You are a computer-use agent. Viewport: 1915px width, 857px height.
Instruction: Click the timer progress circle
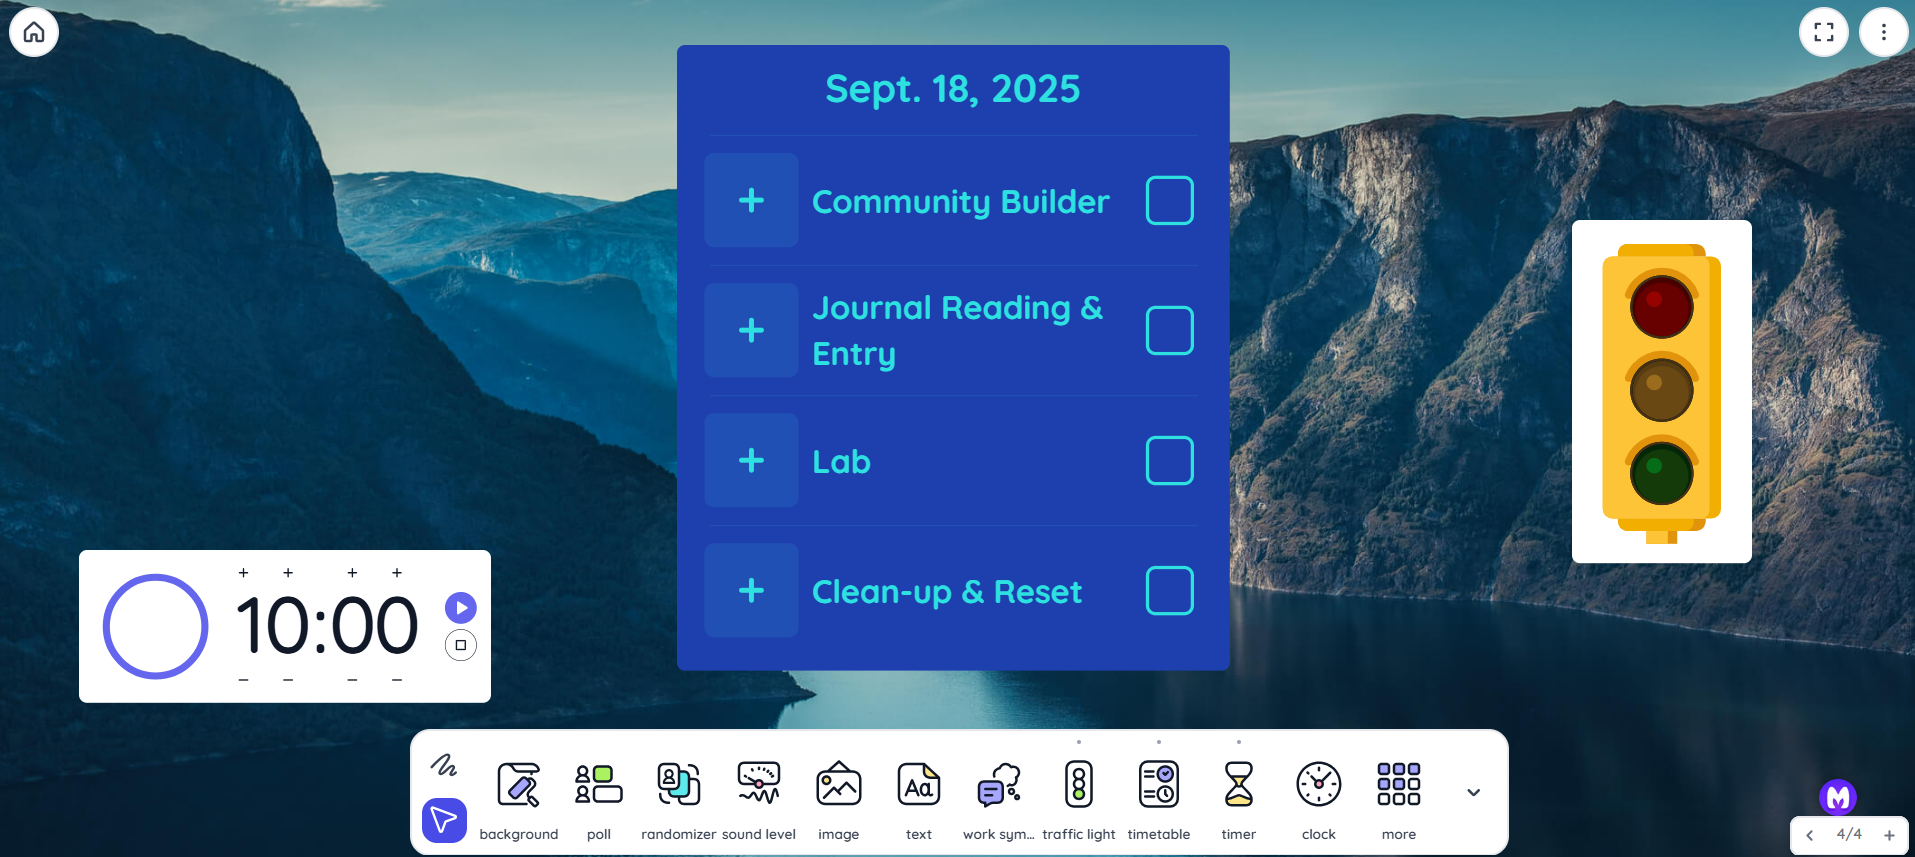pos(156,627)
